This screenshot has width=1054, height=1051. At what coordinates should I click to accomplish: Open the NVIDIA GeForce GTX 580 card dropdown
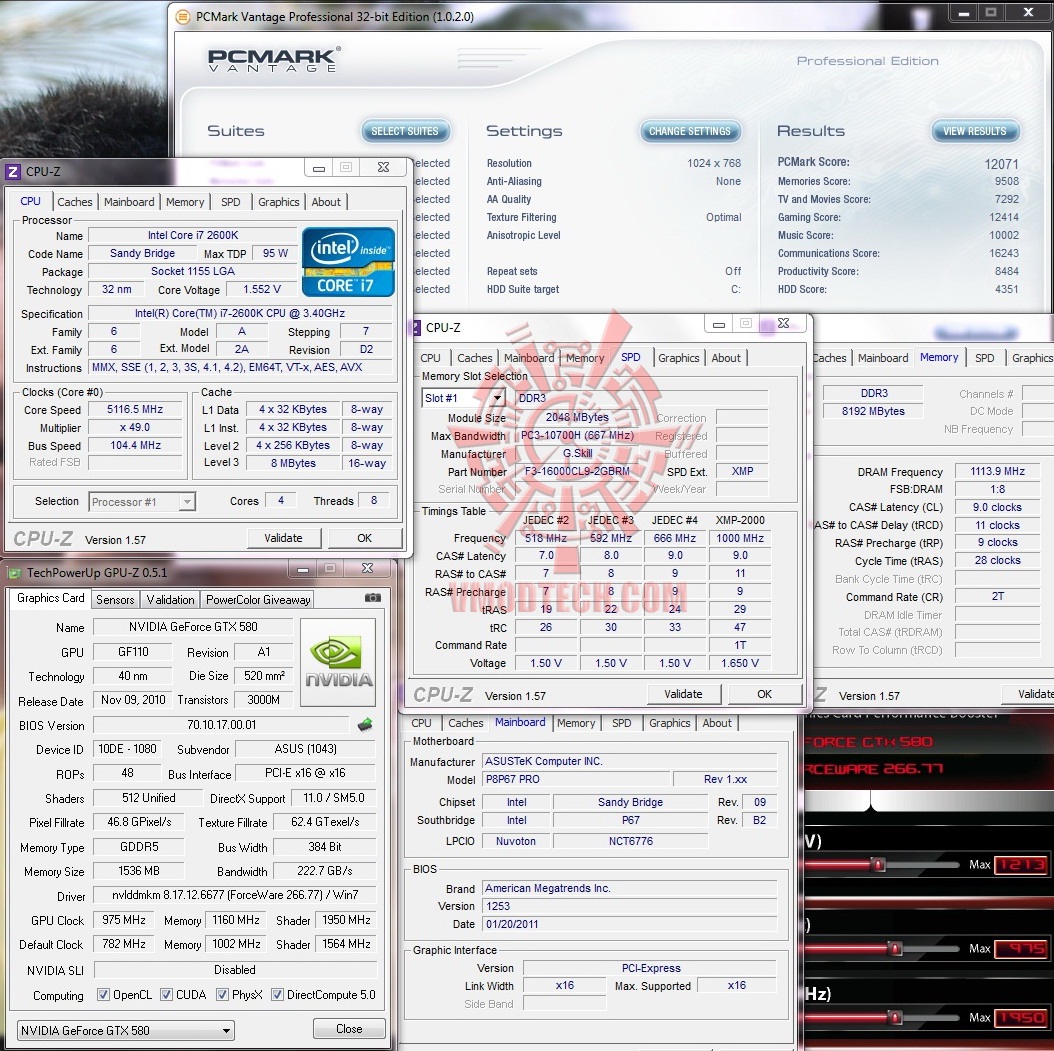(x=126, y=1030)
